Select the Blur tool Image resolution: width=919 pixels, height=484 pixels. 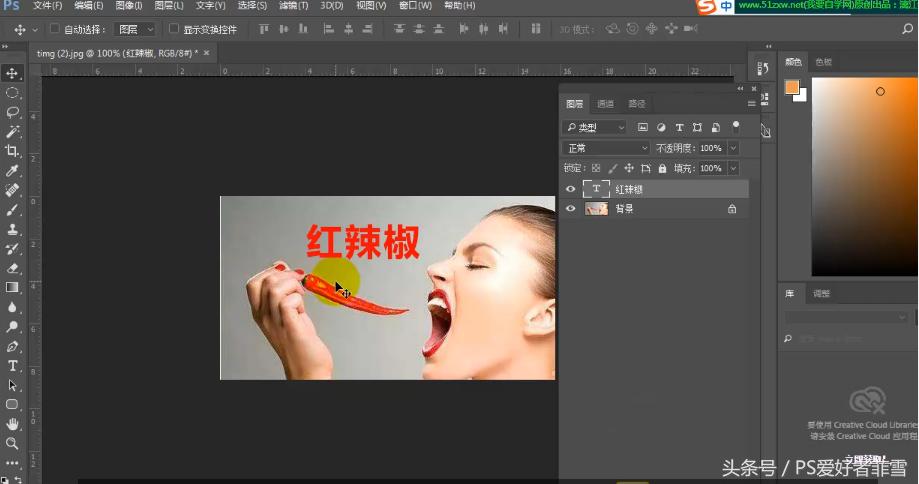pos(12,307)
